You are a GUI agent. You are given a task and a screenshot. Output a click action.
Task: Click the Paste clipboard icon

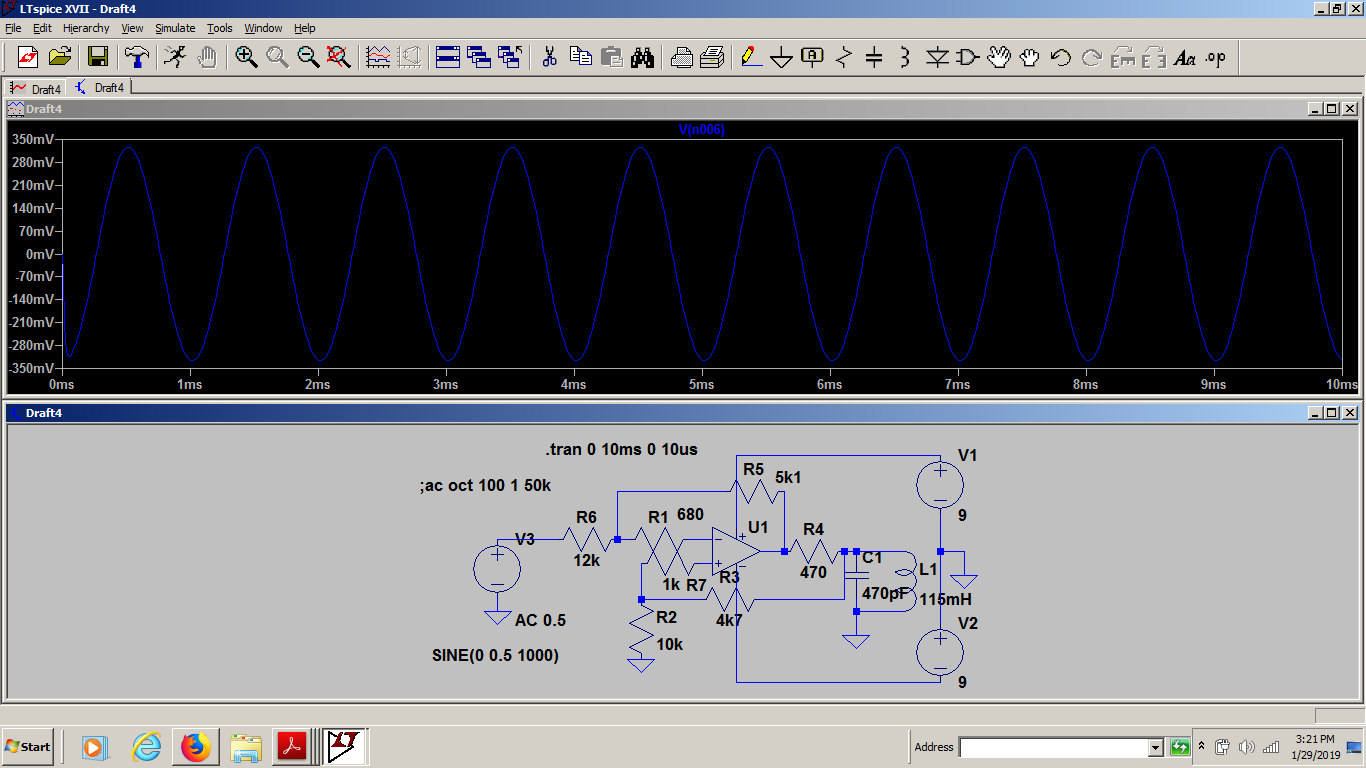coord(611,57)
